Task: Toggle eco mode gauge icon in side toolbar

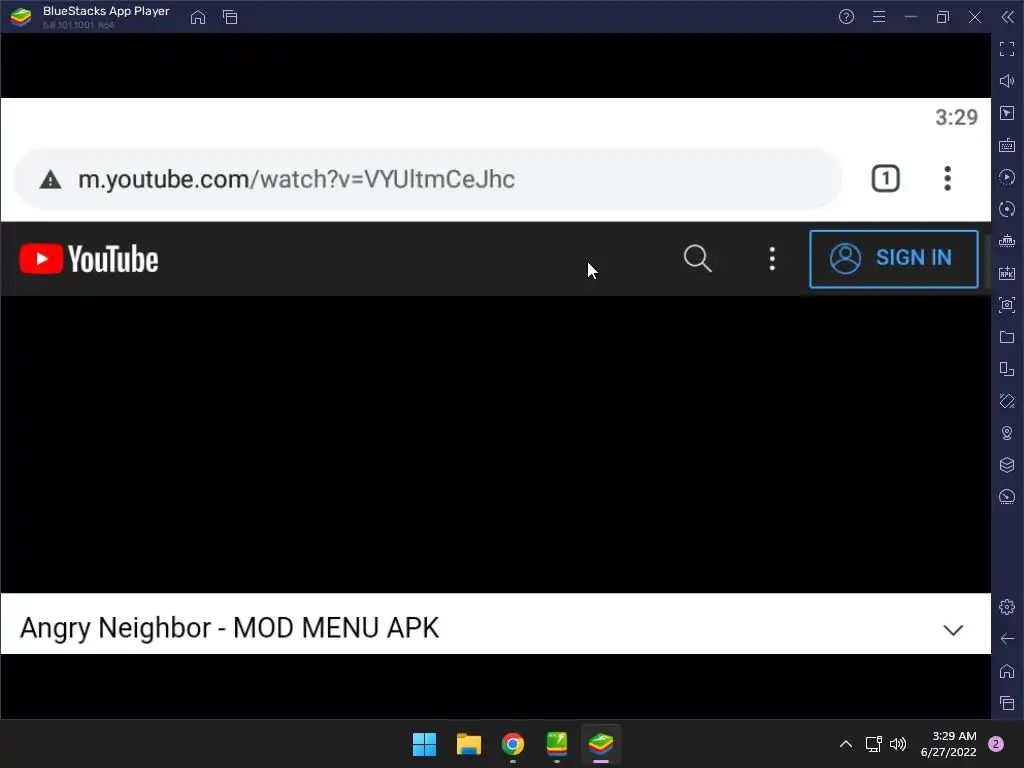Action: click(1007, 497)
